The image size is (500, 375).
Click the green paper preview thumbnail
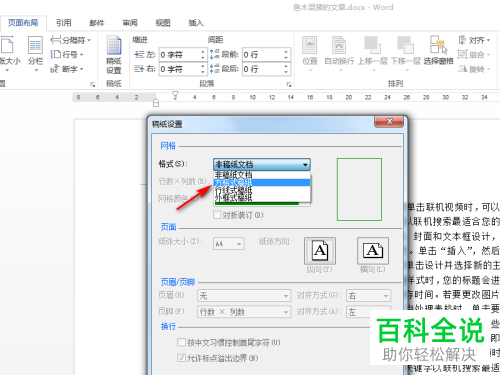coord(359,189)
